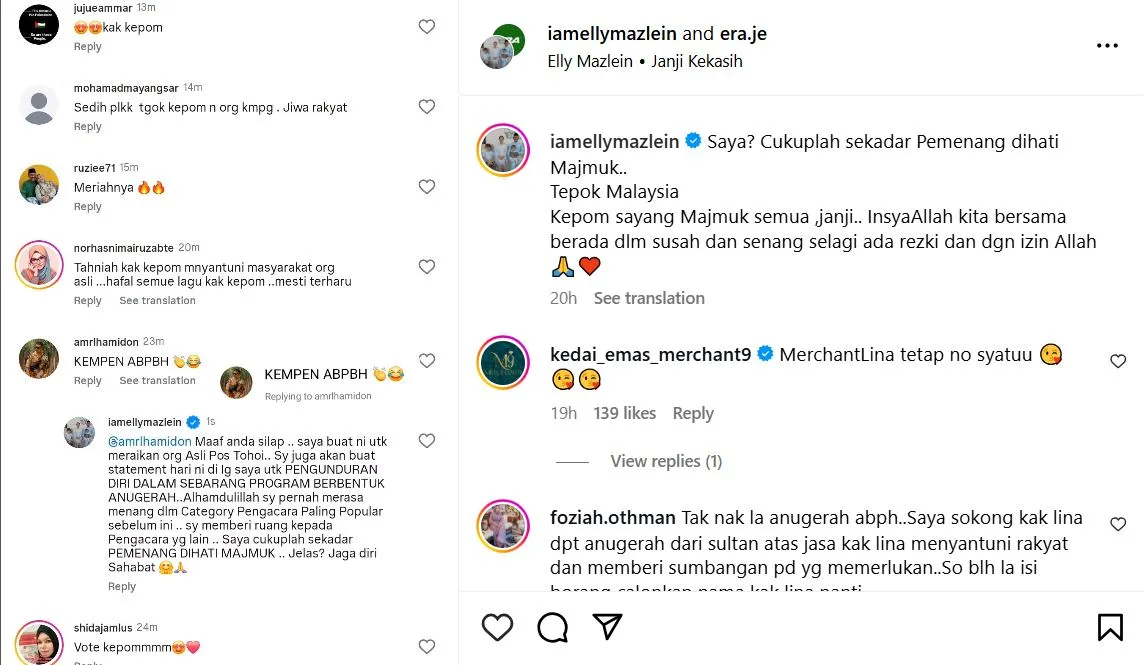Viewport: 1144px width, 665px height.
Task: Like ruziee71's Meriahnya comment
Action: (x=427, y=187)
